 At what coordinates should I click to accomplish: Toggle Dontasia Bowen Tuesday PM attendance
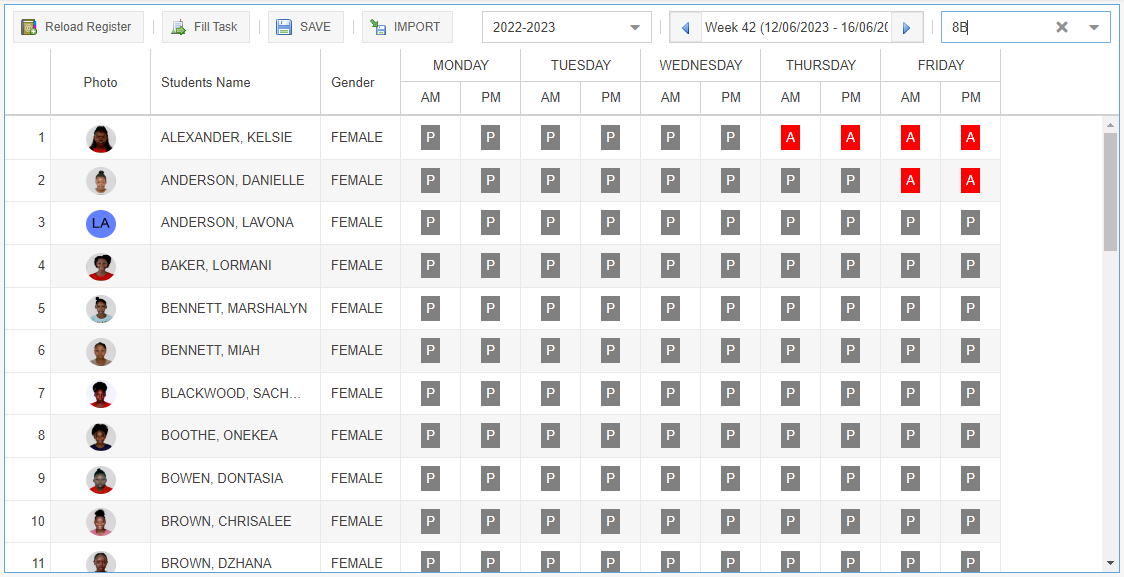[611, 479]
